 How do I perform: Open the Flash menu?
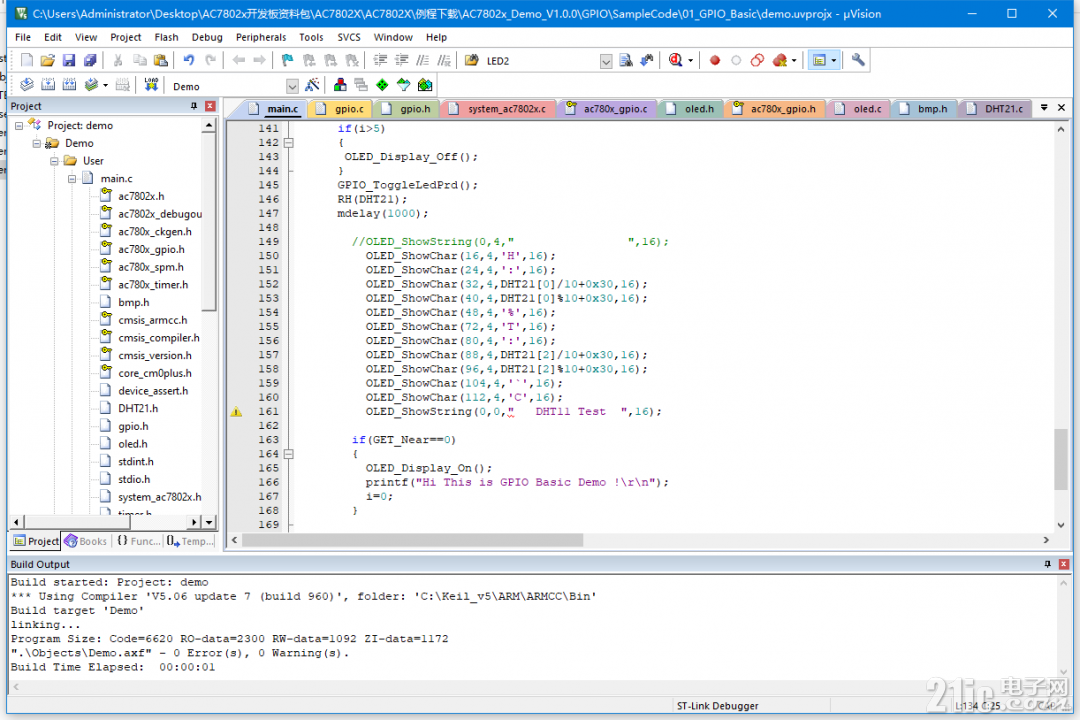pyautogui.click(x=166, y=37)
